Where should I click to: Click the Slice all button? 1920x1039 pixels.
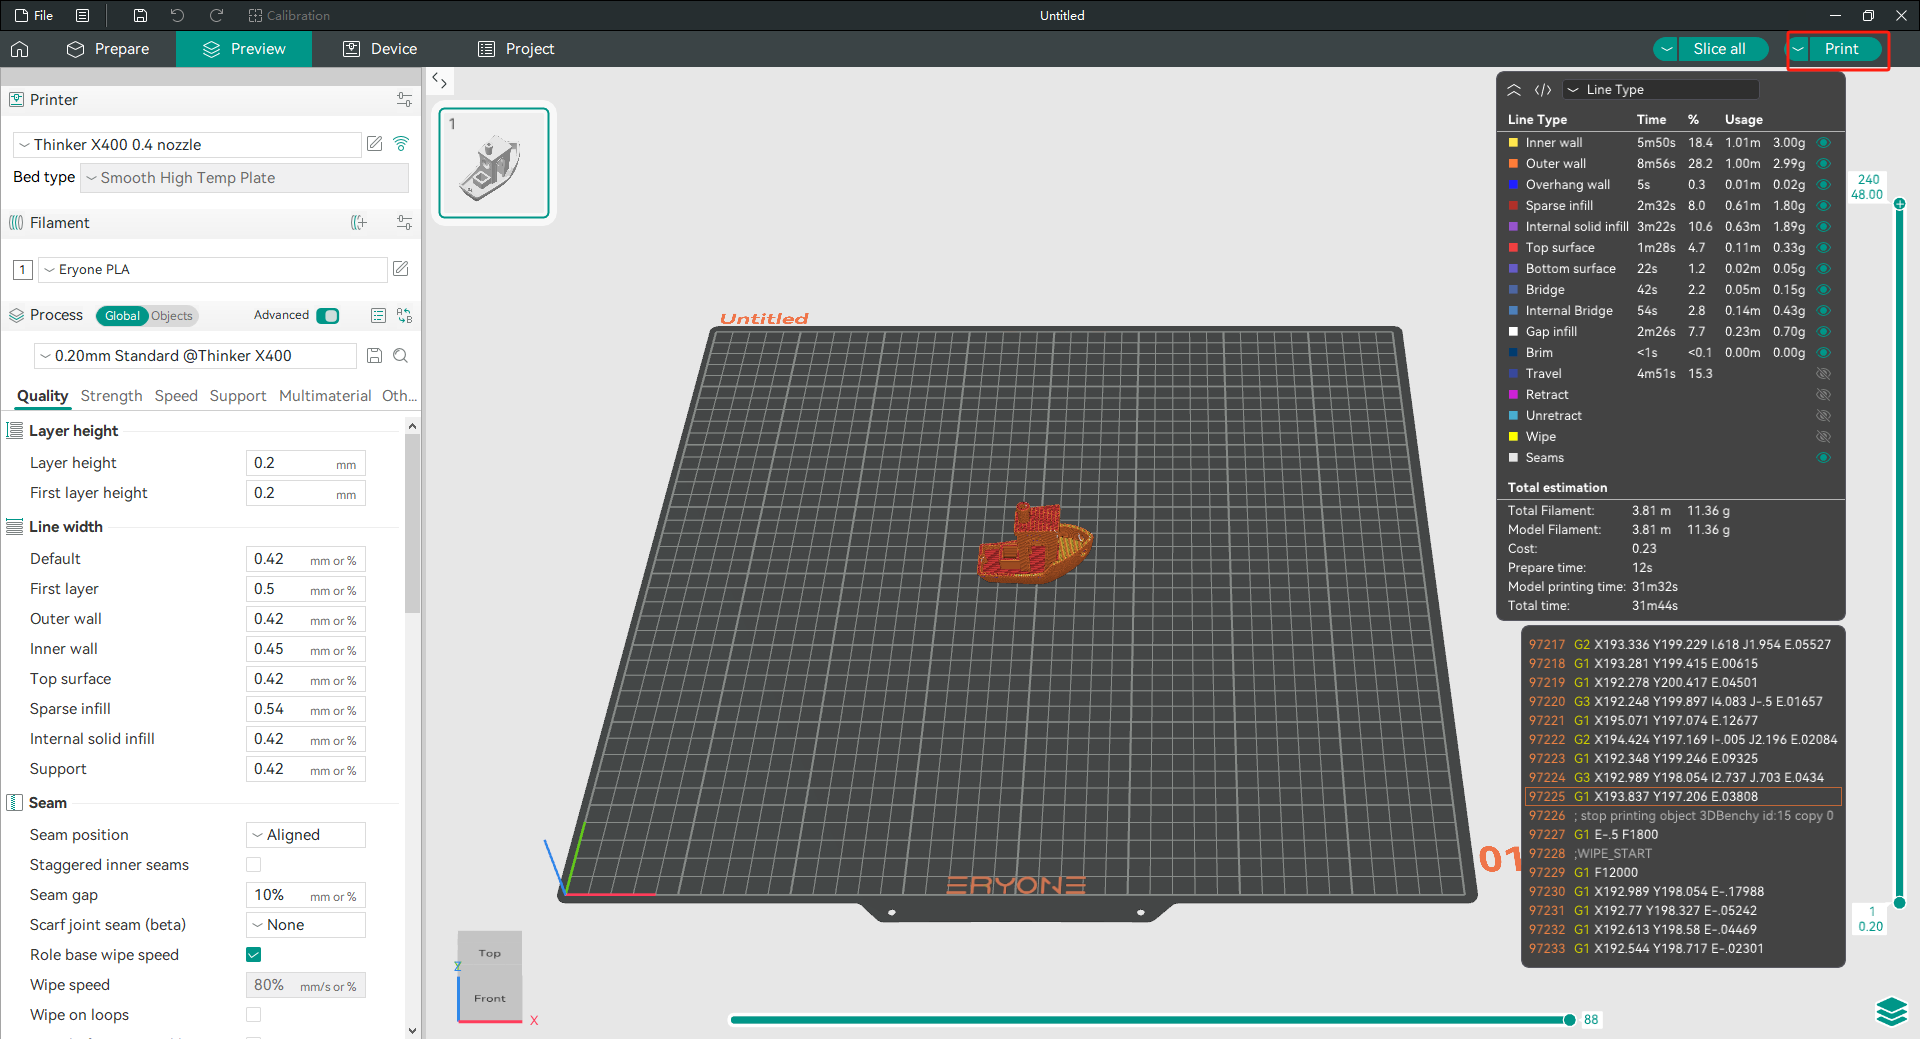pos(1719,49)
